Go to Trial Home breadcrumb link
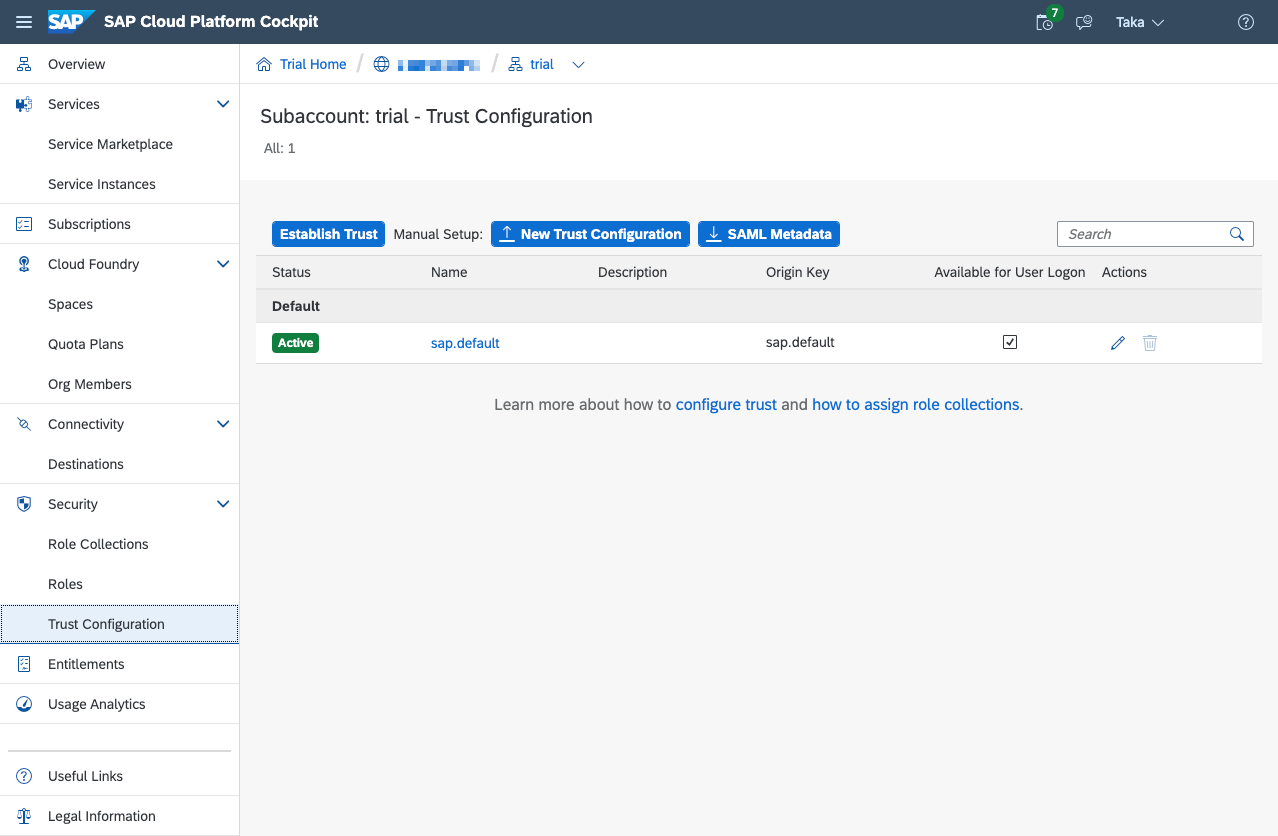Screen dimensions: 1278x836 [313, 64]
